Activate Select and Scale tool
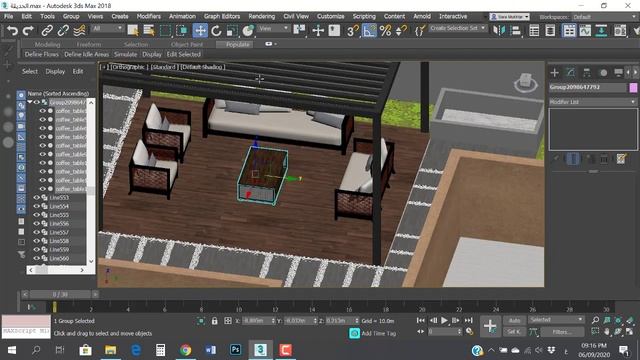The image size is (640, 360). pyautogui.click(x=232, y=31)
